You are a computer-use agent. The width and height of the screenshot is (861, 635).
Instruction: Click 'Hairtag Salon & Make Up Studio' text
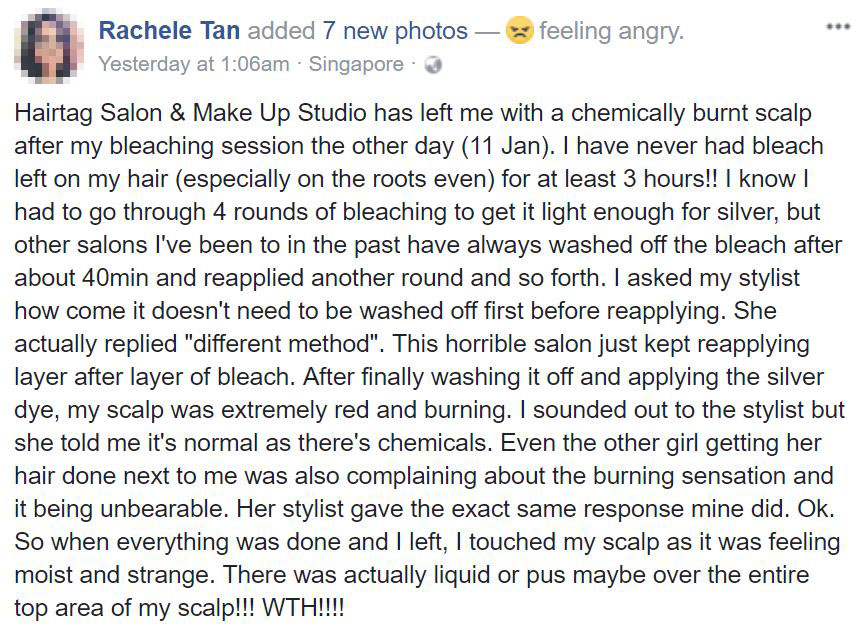coord(172,113)
